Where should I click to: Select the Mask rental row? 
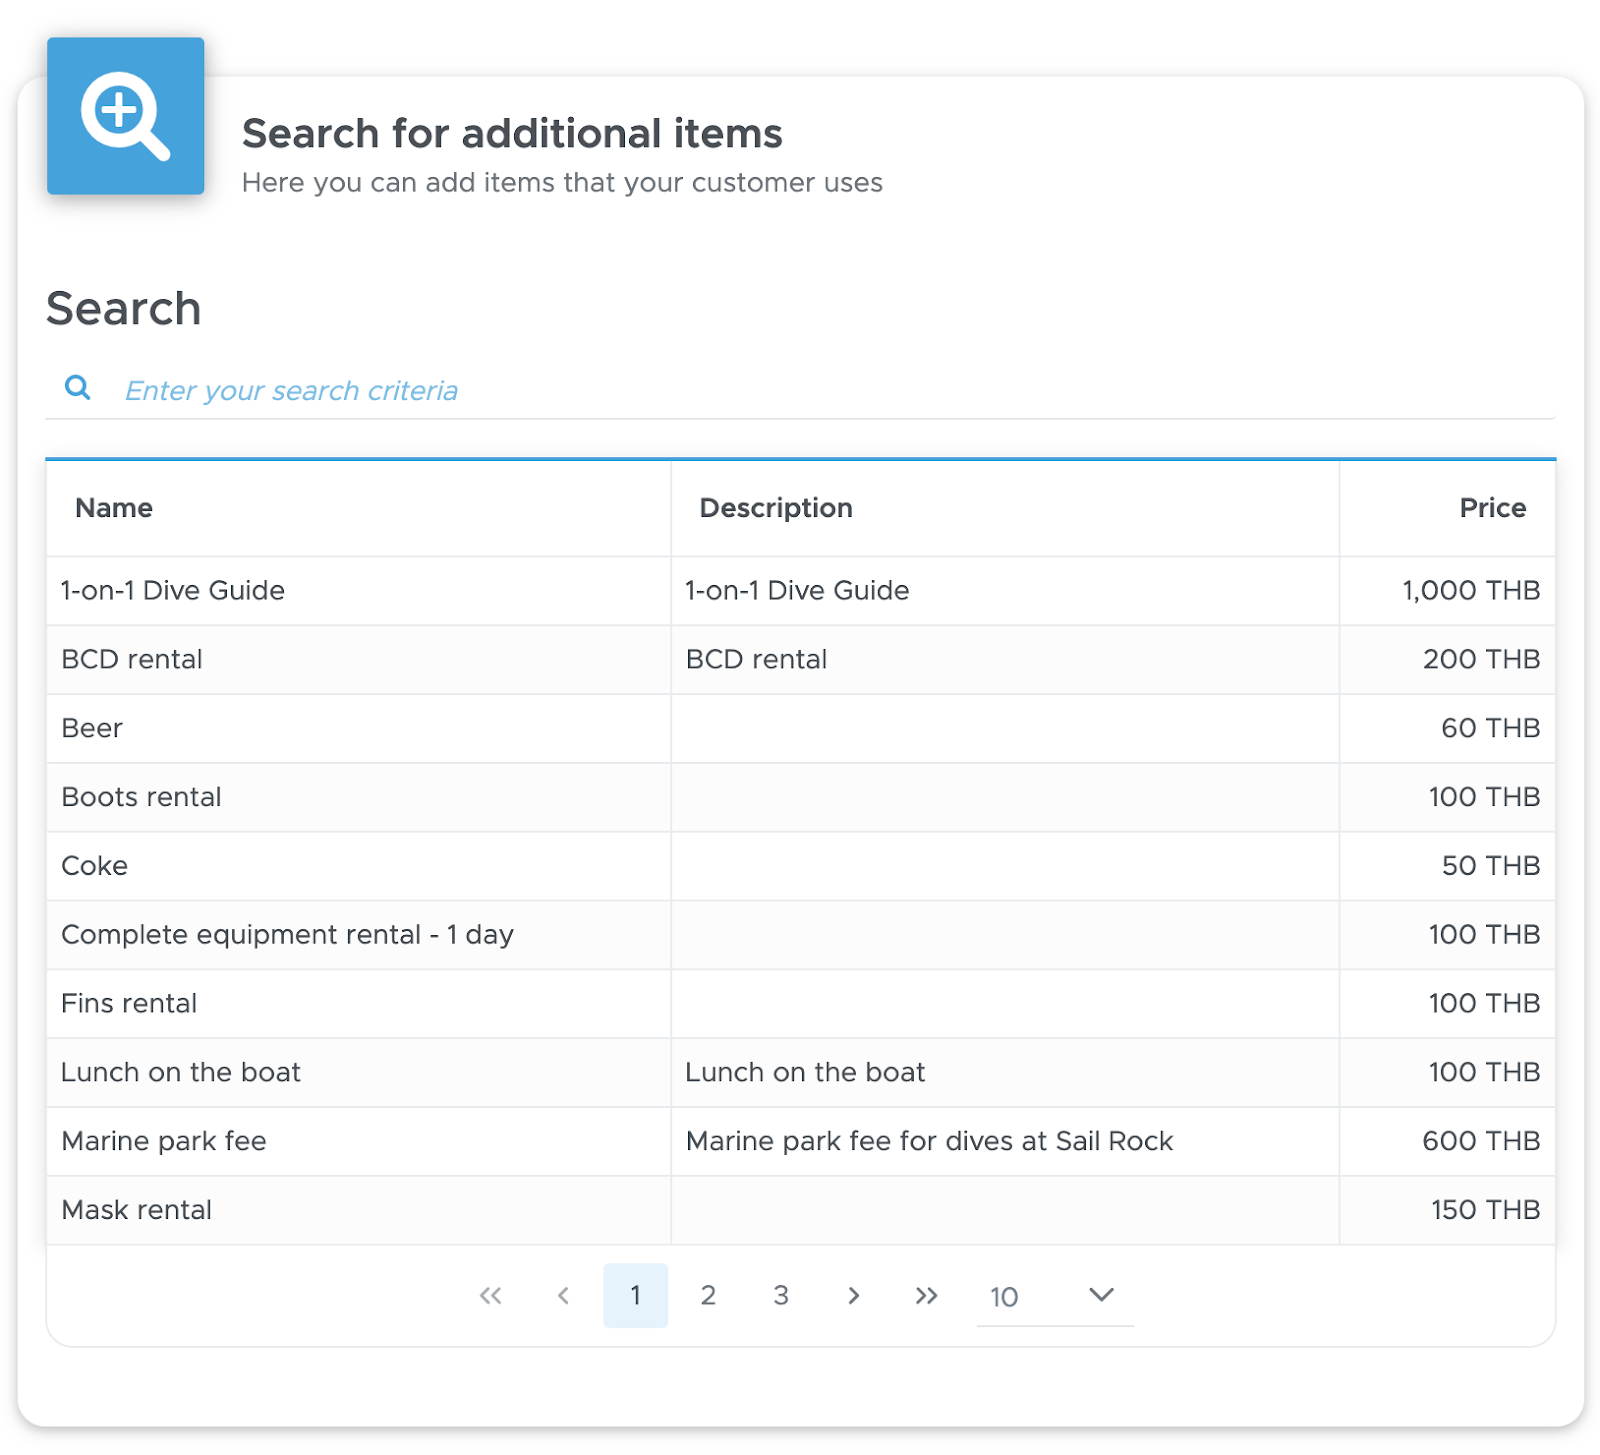click(x=800, y=1211)
